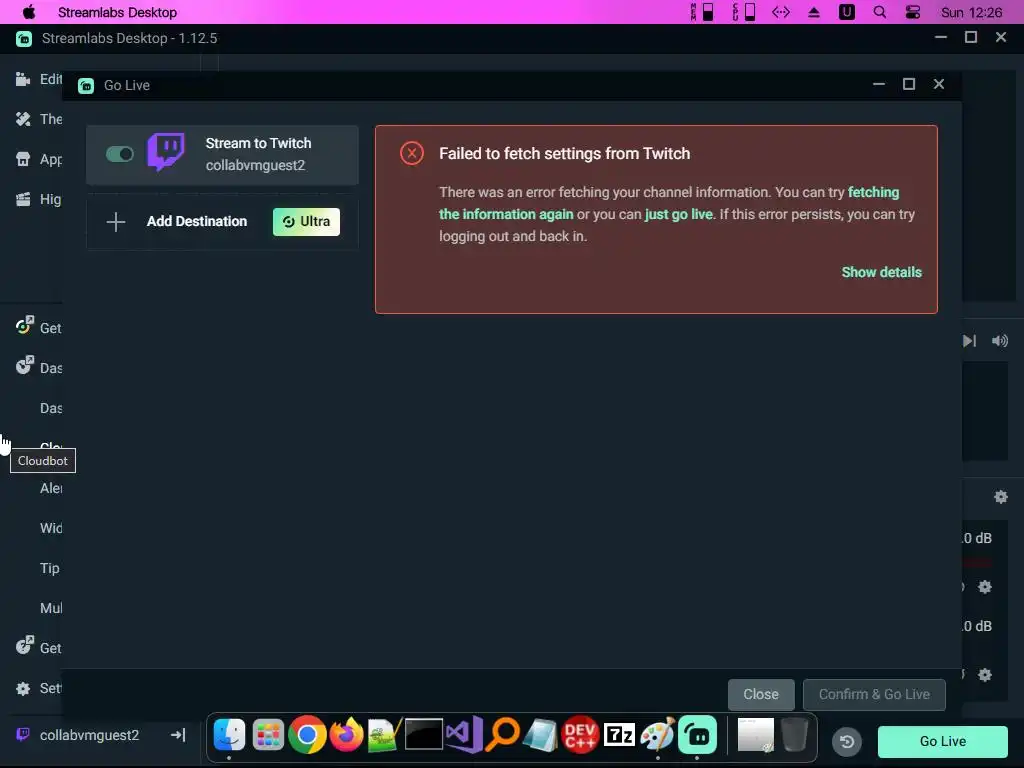Toggle the Stream to Twitch switch
The image size is (1024, 768).
click(x=120, y=154)
